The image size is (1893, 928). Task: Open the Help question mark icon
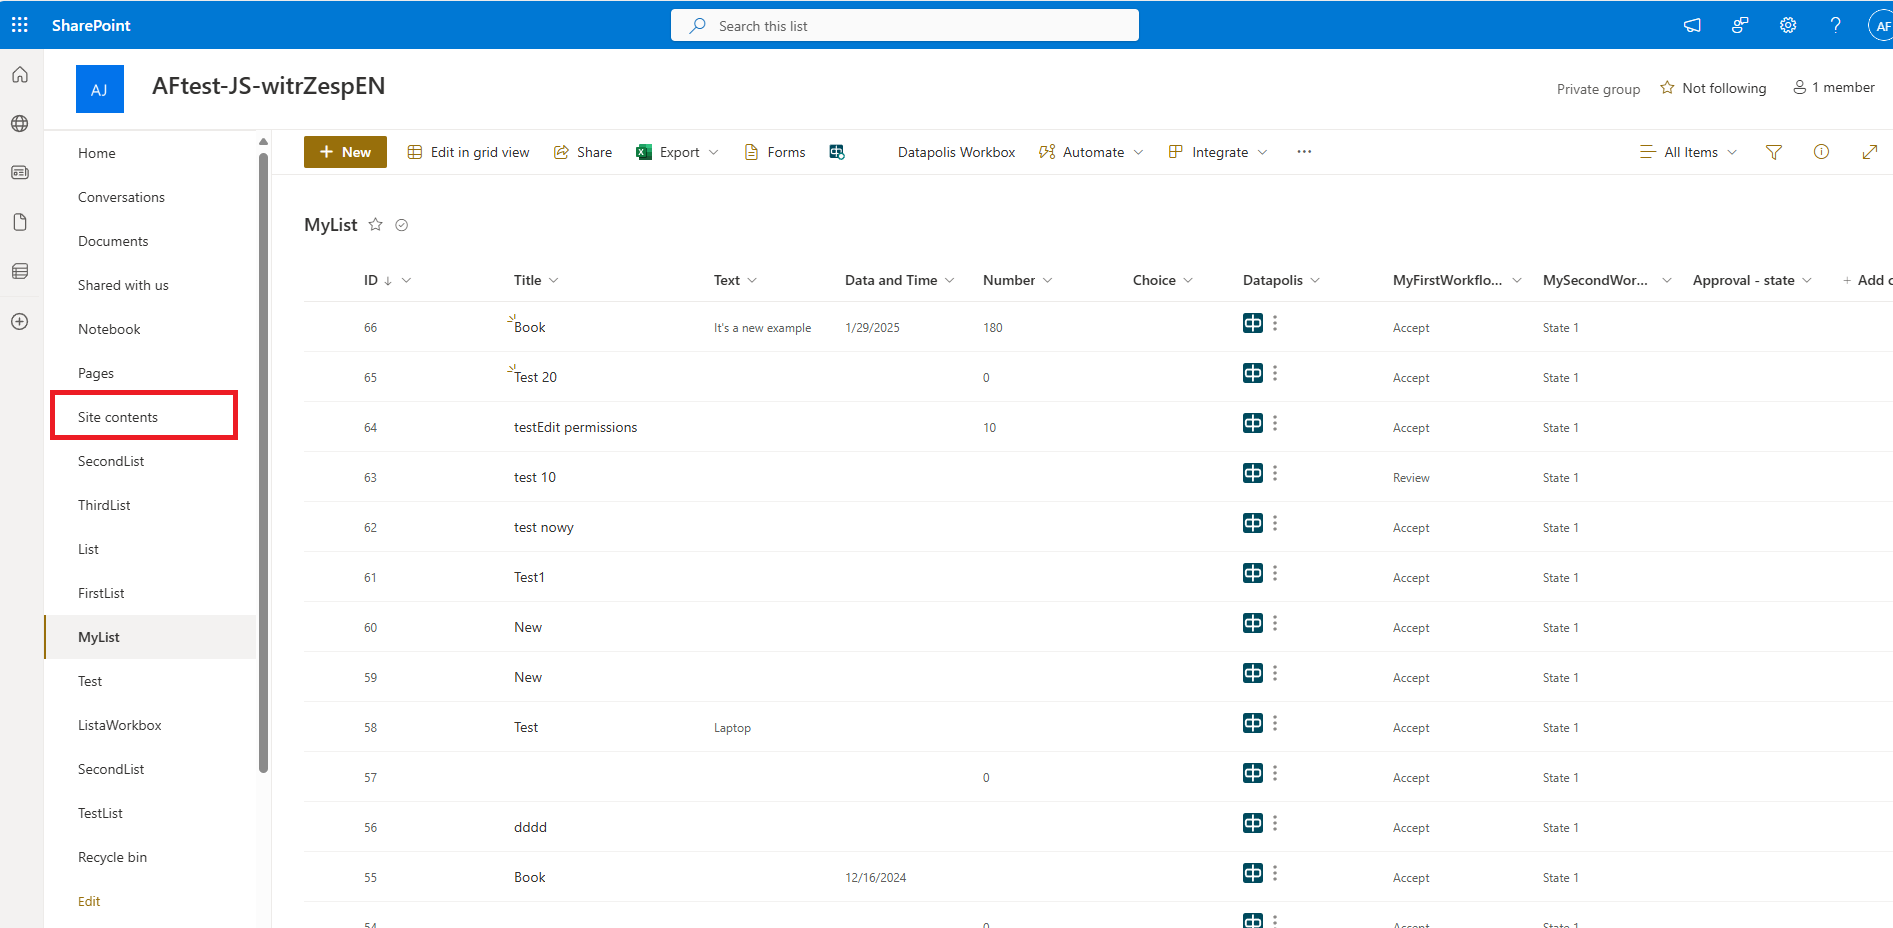1835,25
